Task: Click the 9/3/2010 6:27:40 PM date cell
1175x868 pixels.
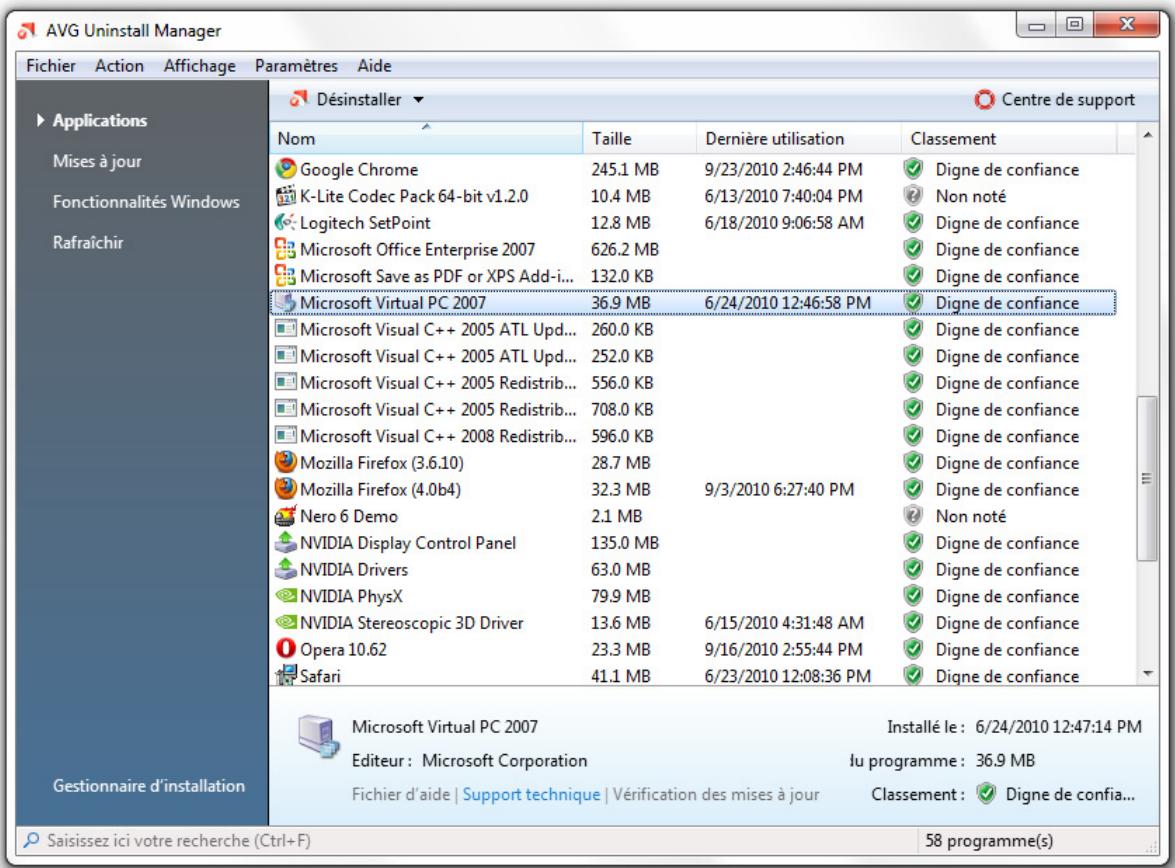Action: point(779,489)
